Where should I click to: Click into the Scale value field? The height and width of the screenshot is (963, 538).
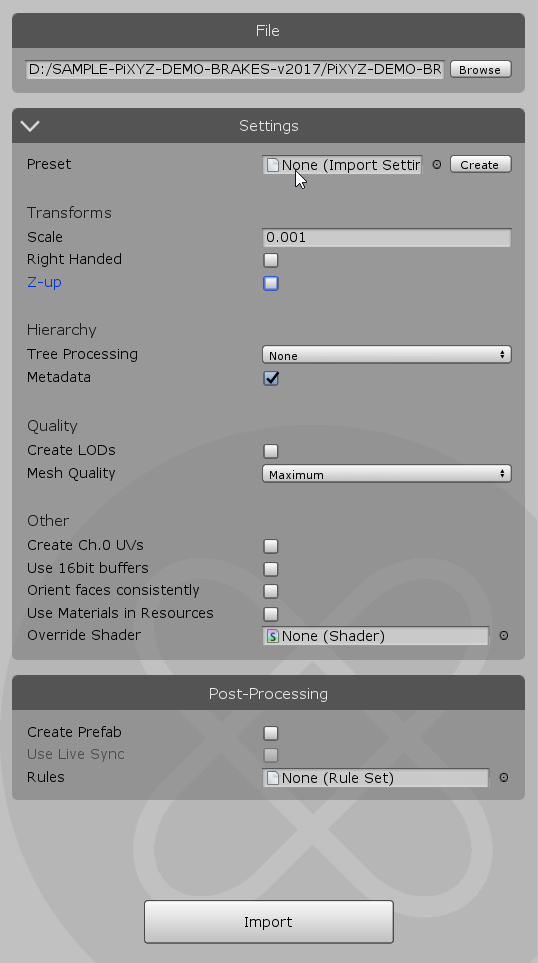point(387,238)
